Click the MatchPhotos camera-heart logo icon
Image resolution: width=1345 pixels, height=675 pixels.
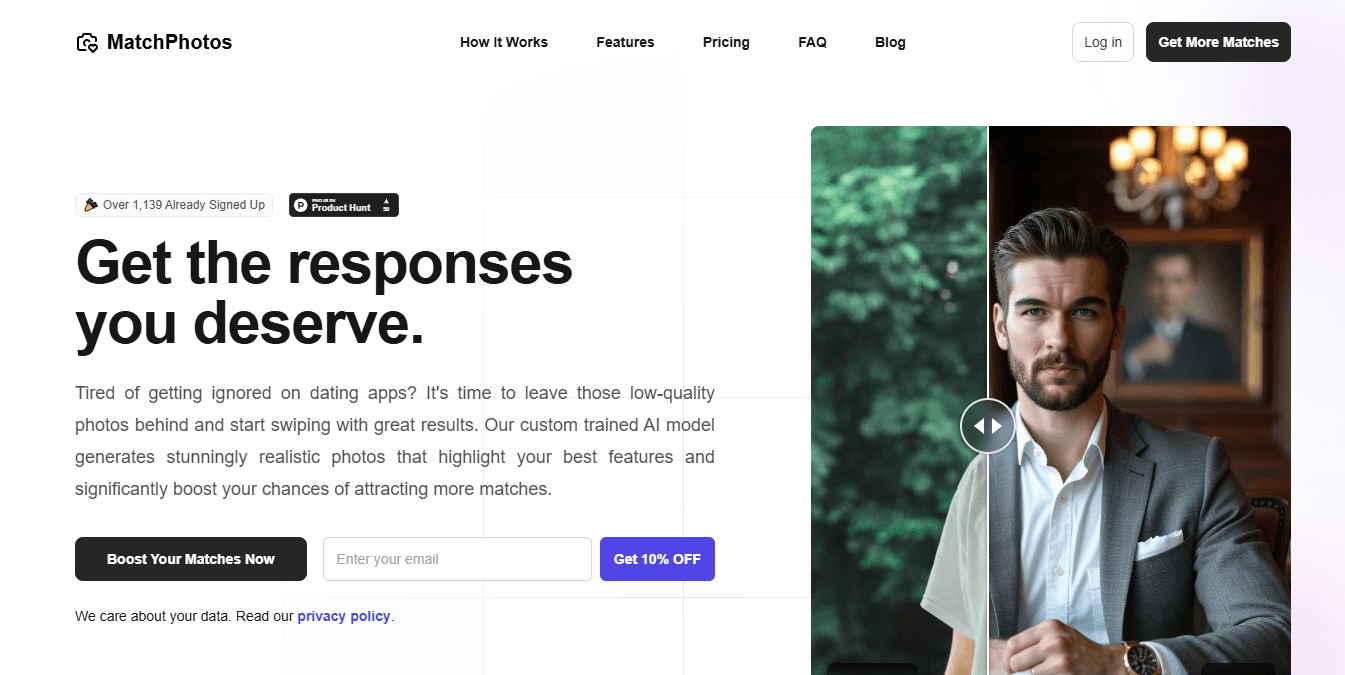coord(87,42)
